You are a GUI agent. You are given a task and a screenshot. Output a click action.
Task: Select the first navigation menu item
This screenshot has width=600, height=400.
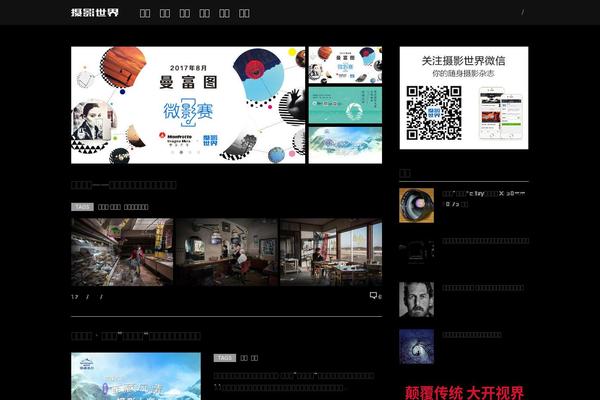[145, 14]
